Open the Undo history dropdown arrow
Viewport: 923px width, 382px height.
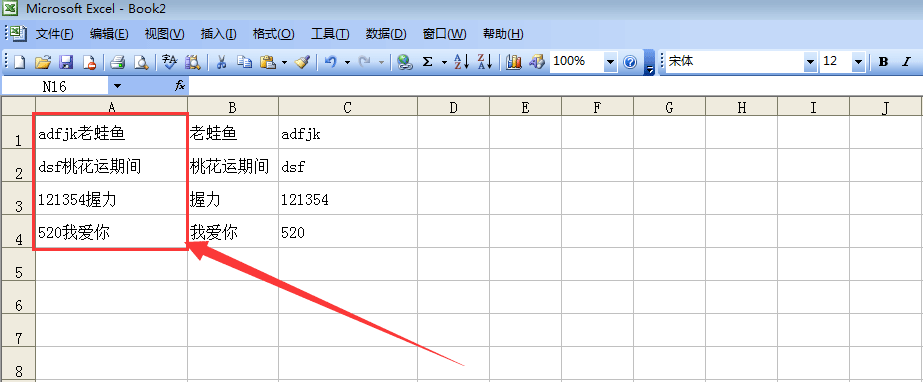pos(347,62)
